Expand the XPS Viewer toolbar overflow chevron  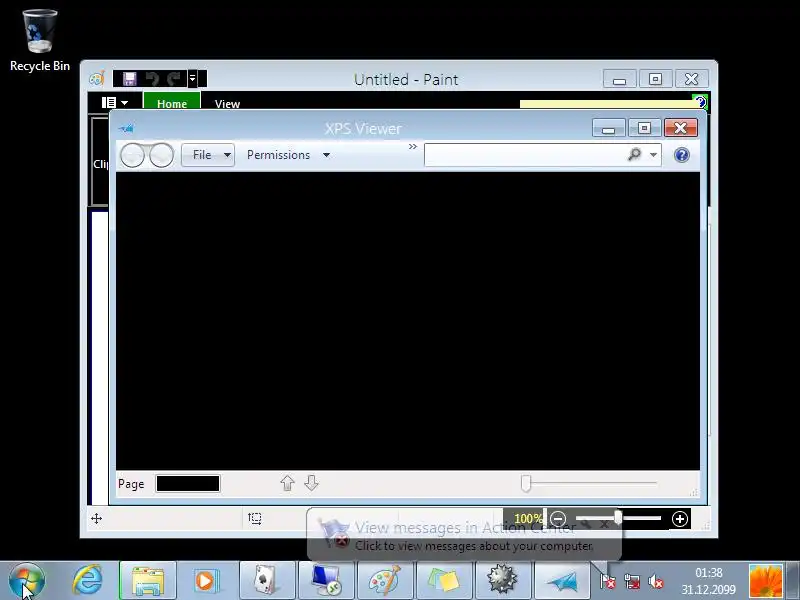coord(413,147)
